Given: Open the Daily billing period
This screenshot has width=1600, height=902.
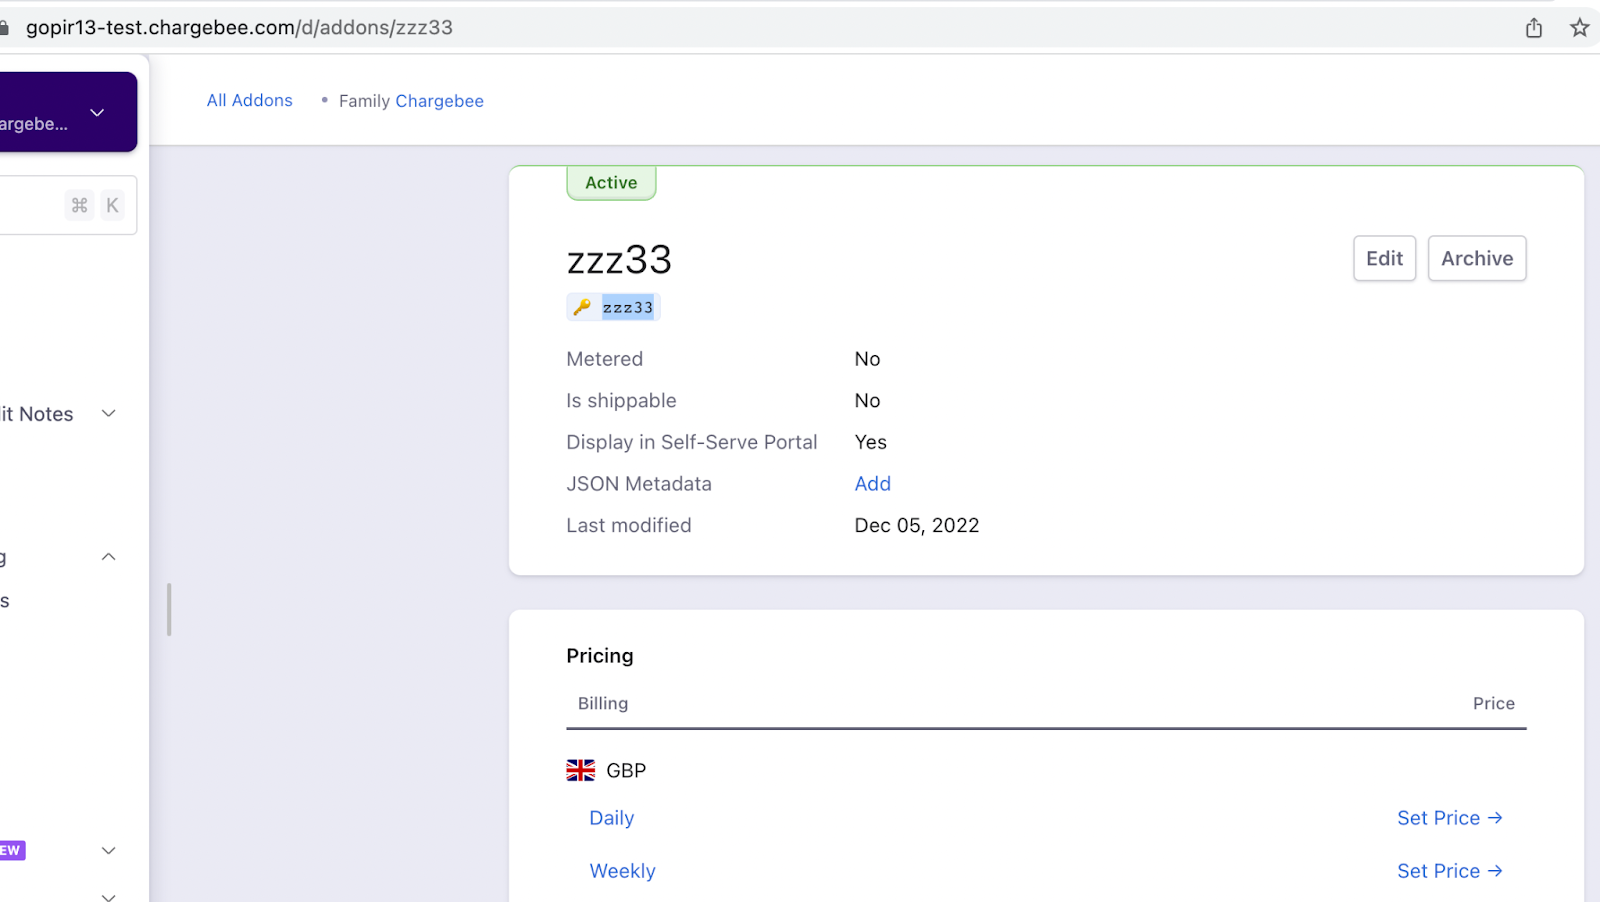Looking at the screenshot, I should point(611,818).
